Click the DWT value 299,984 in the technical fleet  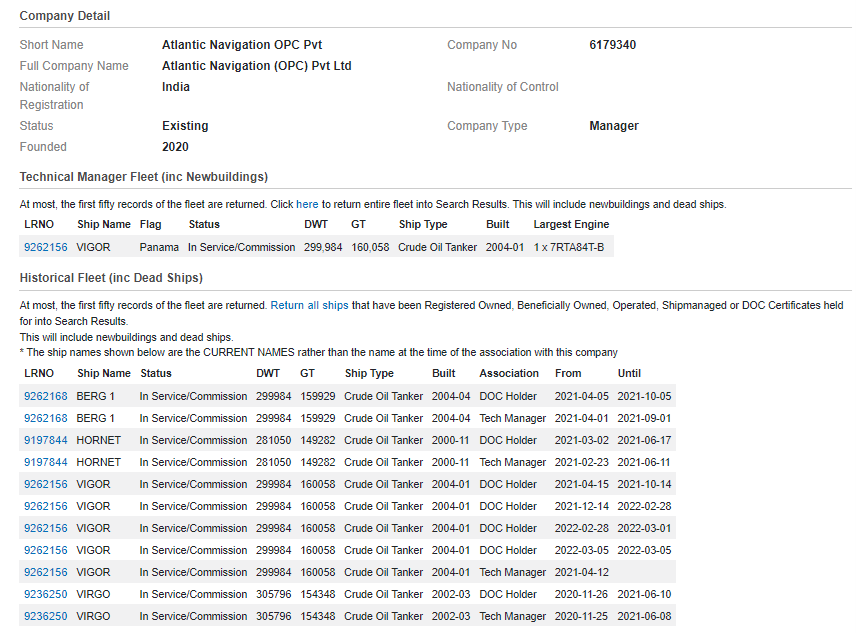323,247
